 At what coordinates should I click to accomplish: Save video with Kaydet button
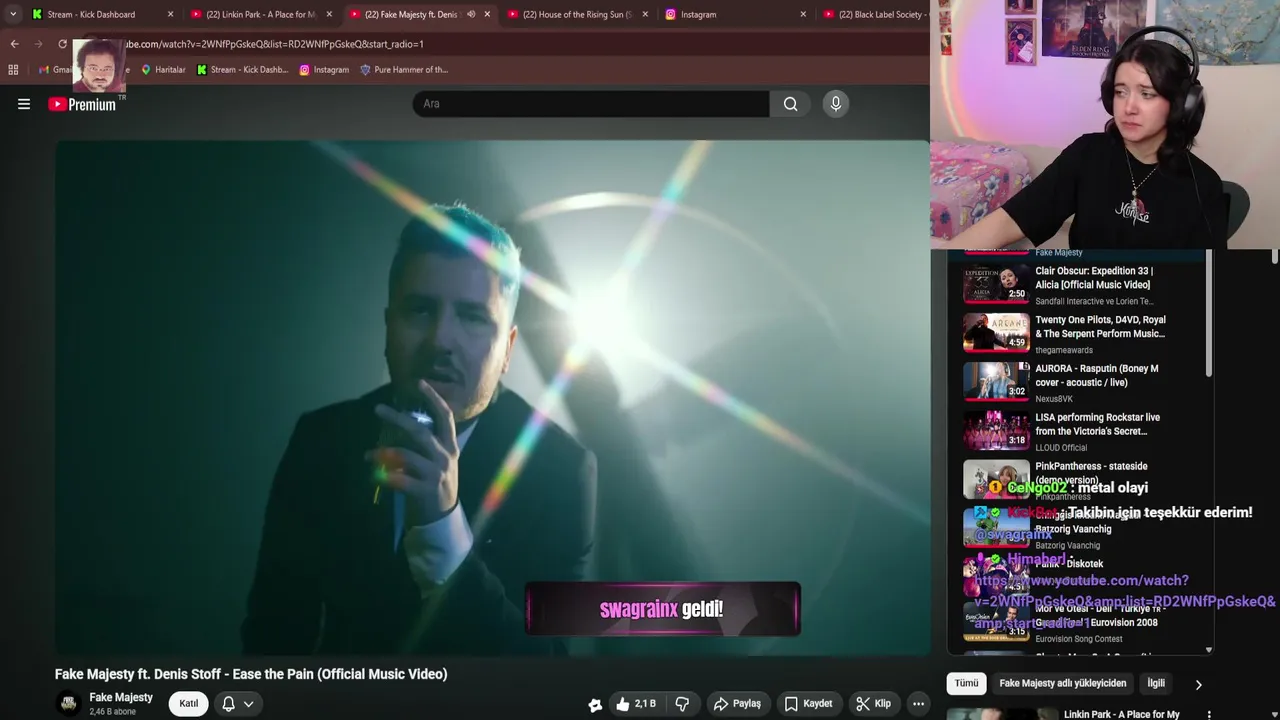coord(808,704)
